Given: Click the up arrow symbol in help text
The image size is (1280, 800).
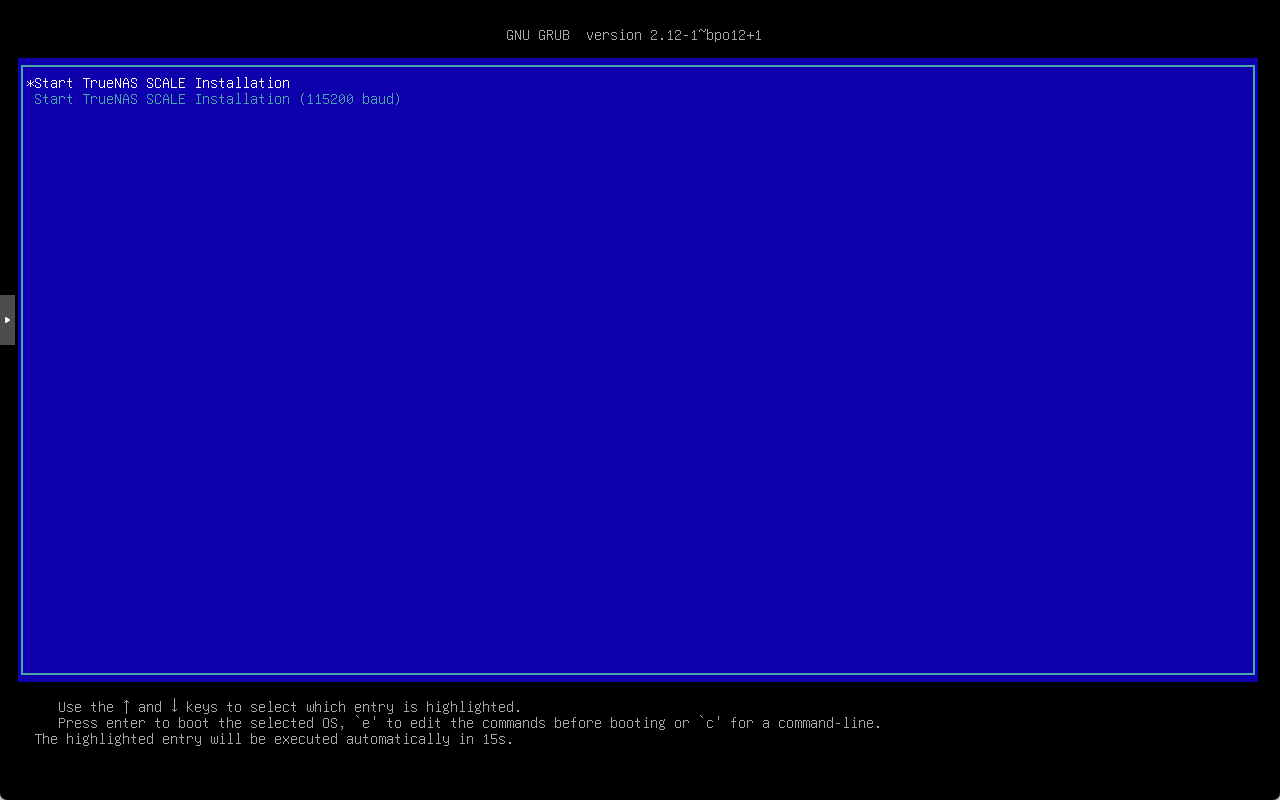Looking at the screenshot, I should point(126,707).
